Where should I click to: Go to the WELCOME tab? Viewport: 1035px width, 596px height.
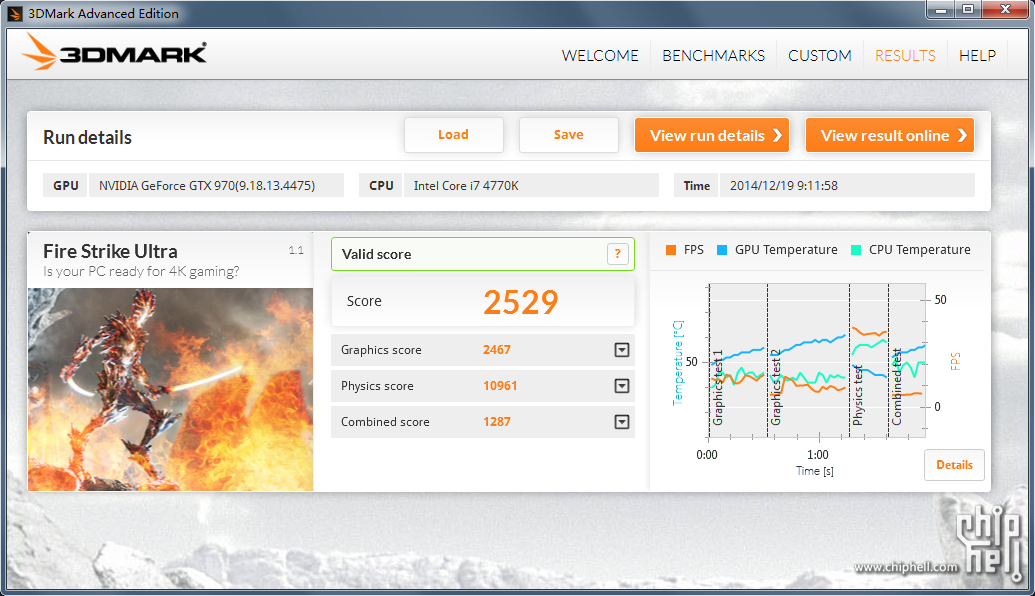click(600, 55)
